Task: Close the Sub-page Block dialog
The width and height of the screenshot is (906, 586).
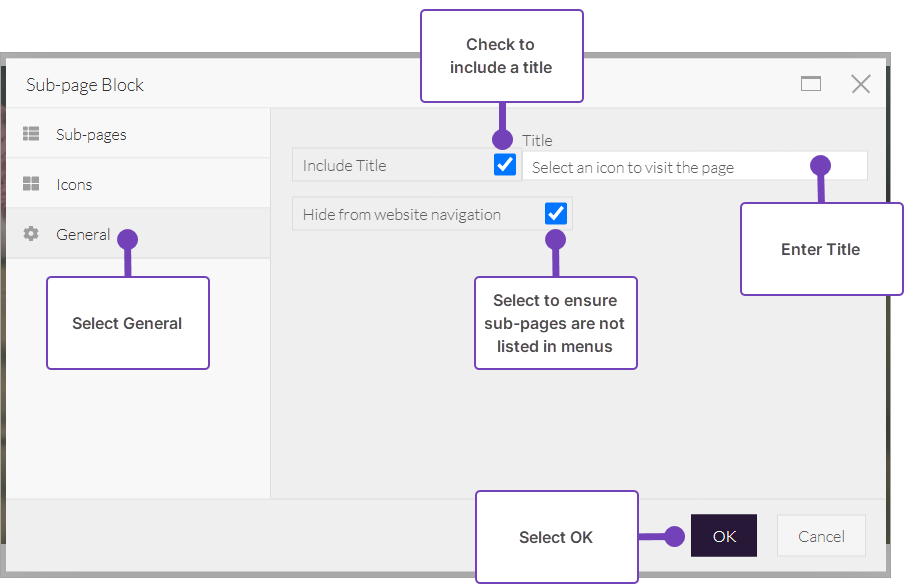Action: pyautogui.click(x=860, y=84)
